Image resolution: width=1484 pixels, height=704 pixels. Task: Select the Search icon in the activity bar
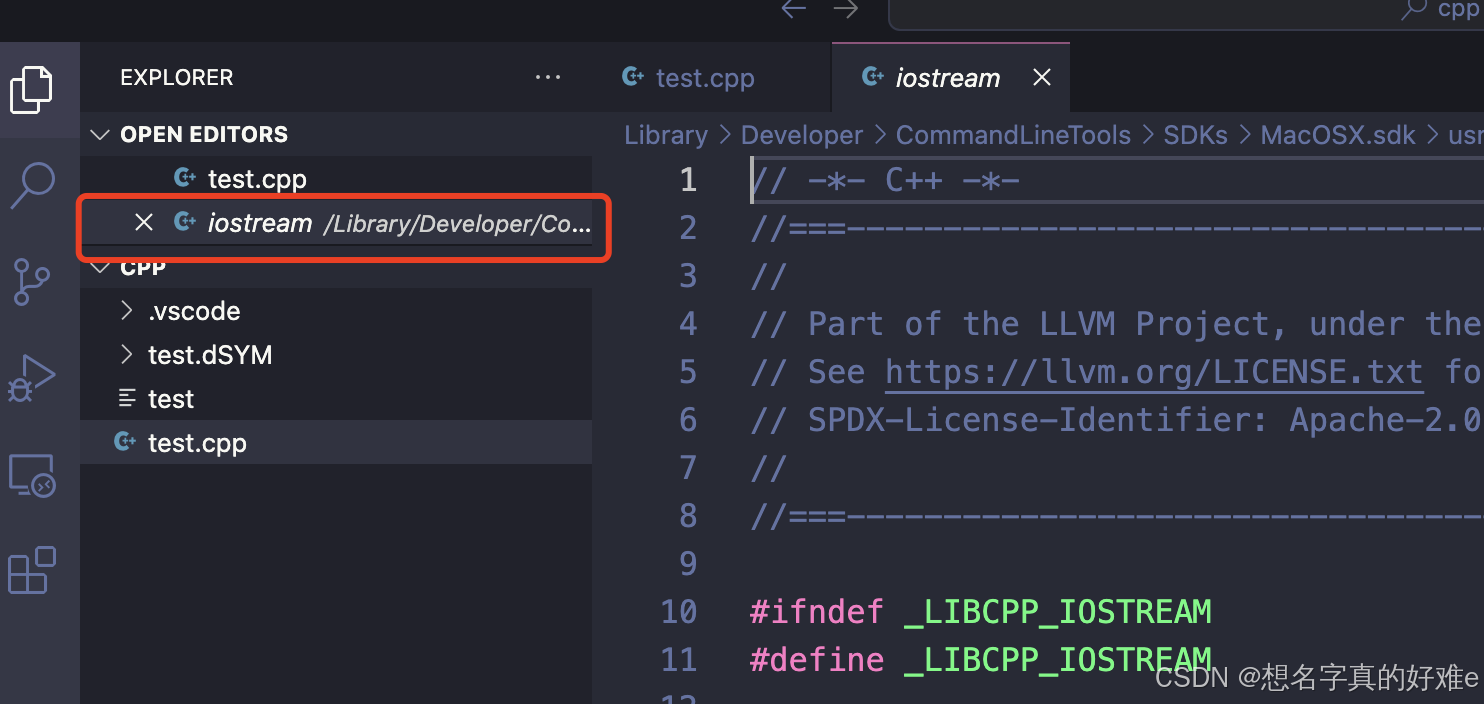click(x=33, y=184)
